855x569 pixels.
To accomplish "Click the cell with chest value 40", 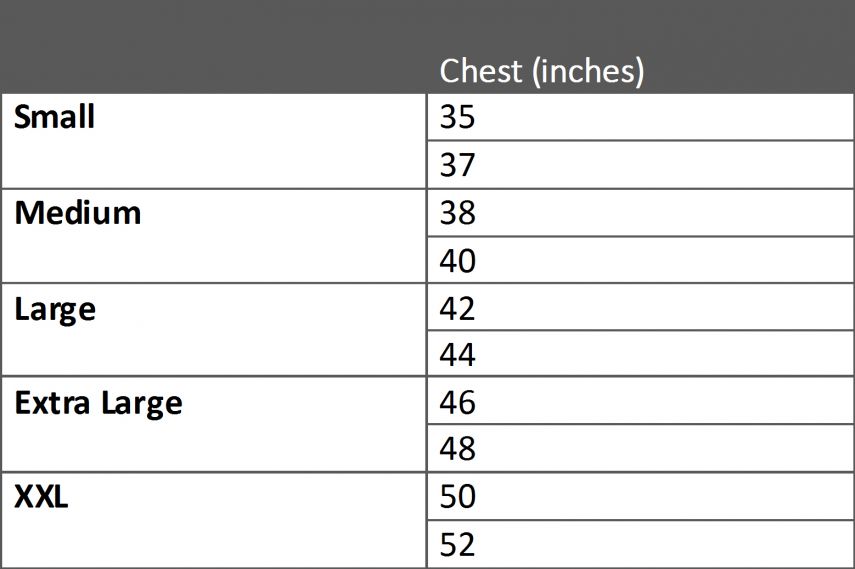I will 640,260.
